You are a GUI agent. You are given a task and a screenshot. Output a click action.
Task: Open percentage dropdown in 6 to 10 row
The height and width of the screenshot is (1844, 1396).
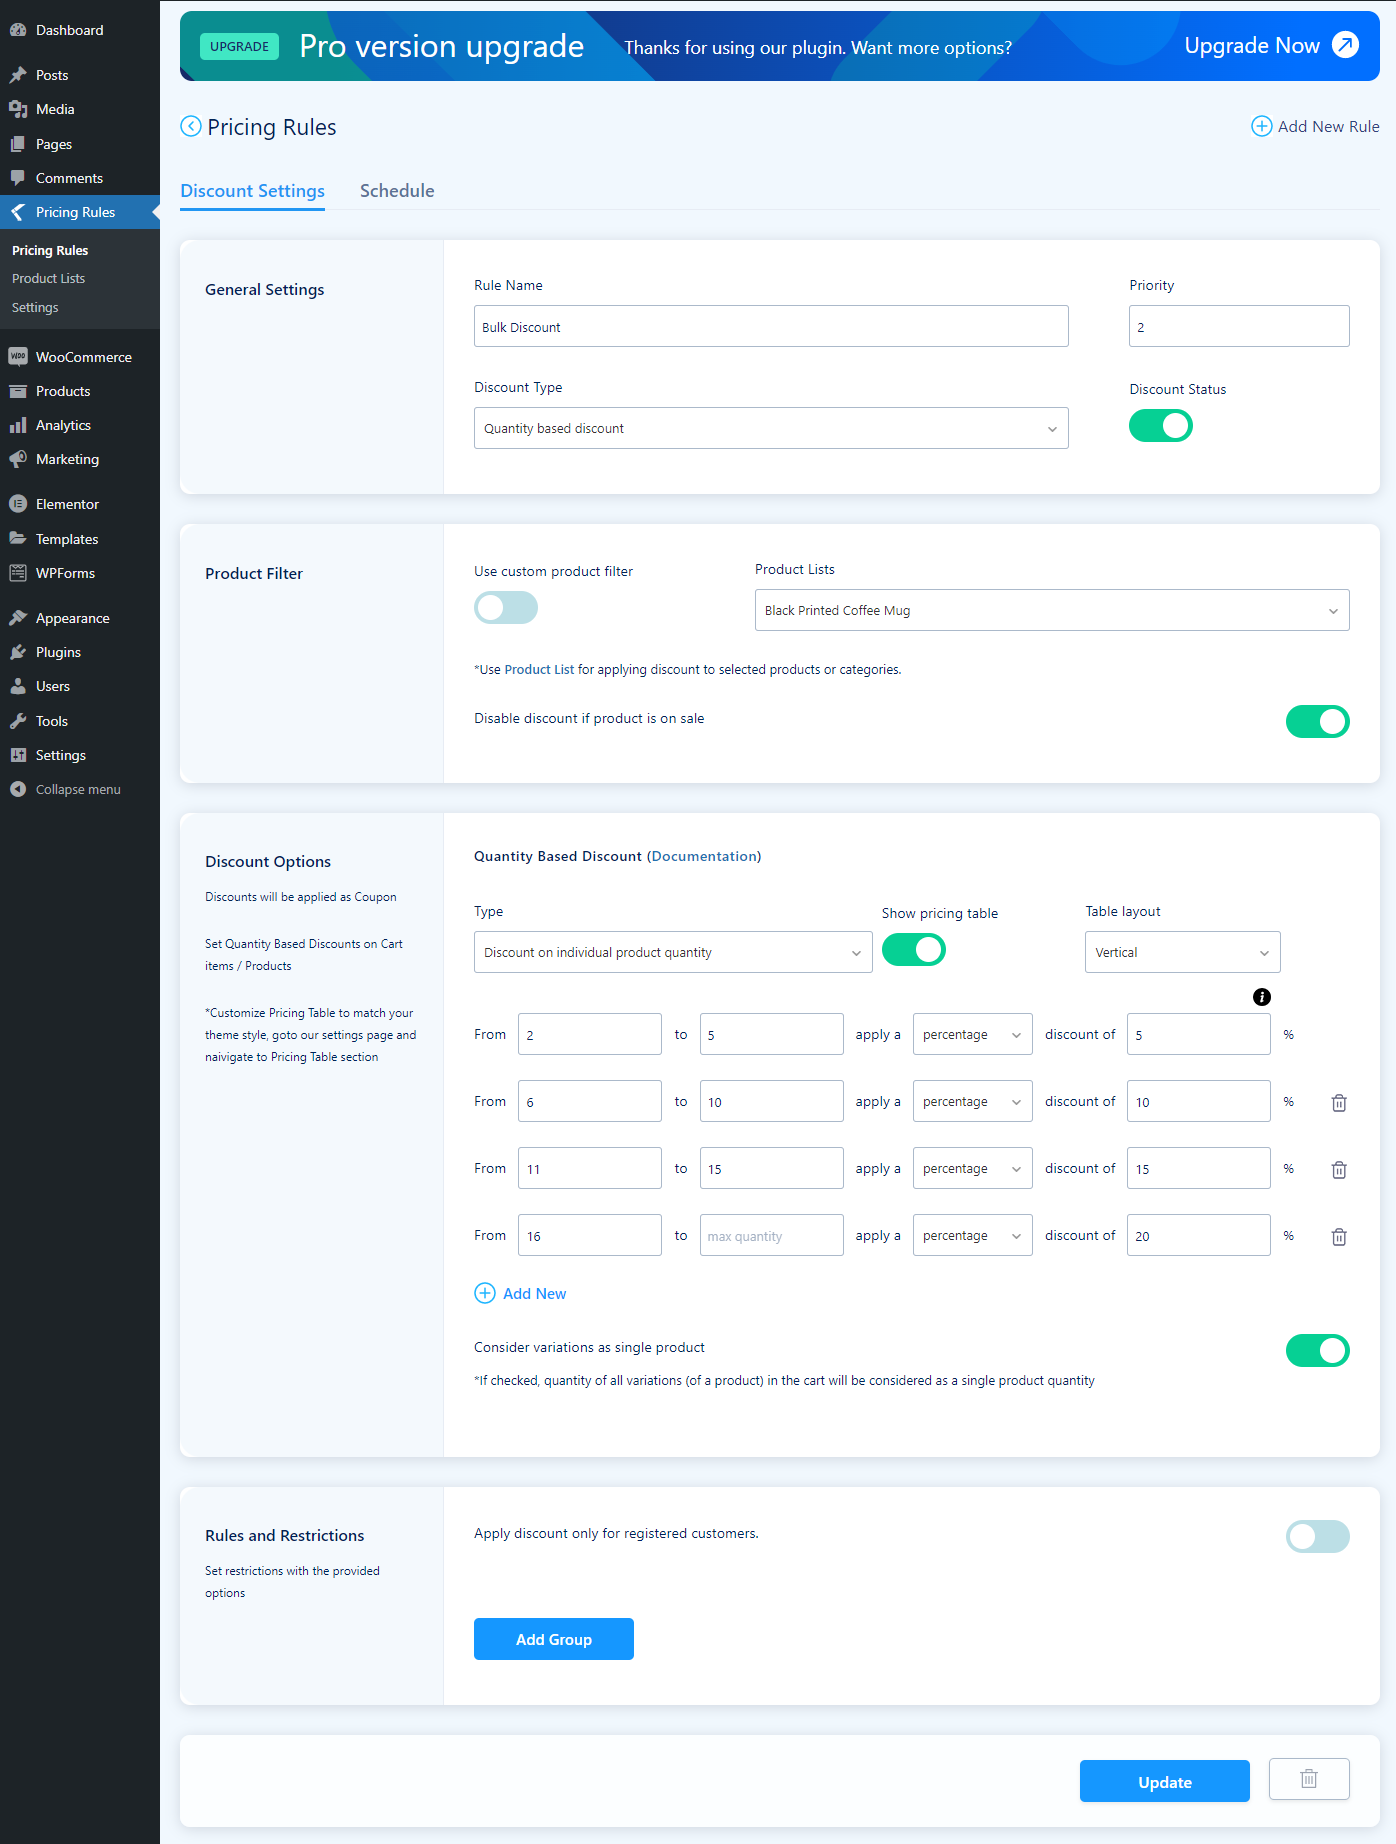pyautogui.click(x=973, y=1101)
